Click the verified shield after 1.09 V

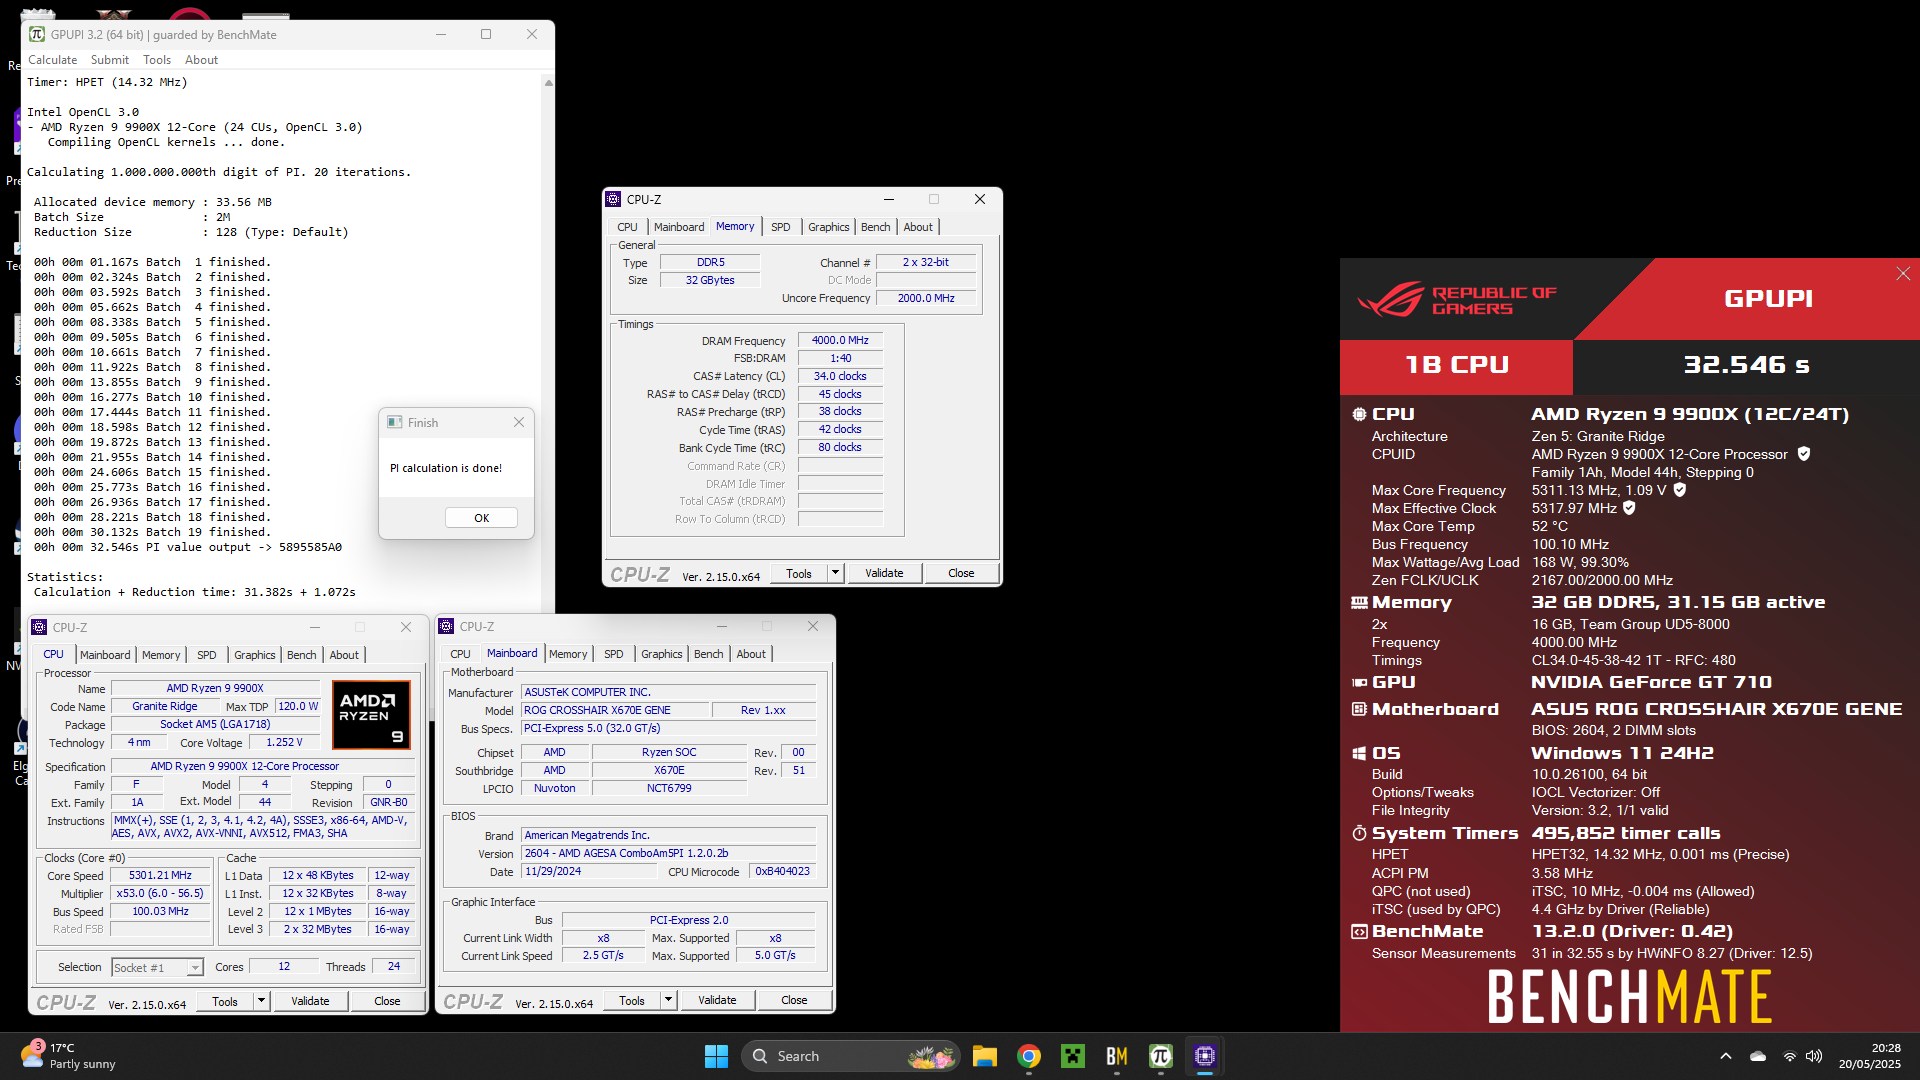[1680, 490]
